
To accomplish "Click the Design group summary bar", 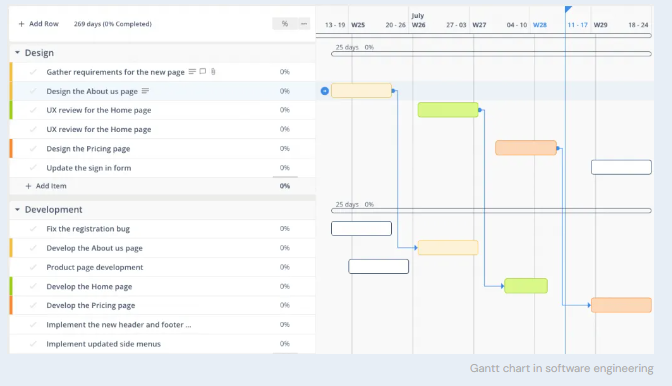I will (x=491, y=54).
